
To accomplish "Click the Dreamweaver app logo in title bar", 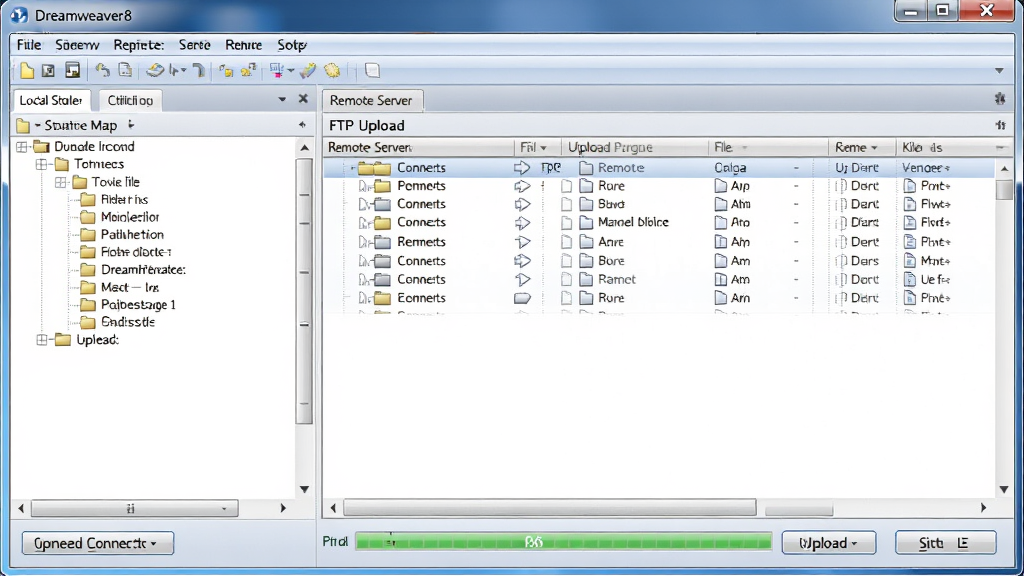I will click(x=19, y=15).
